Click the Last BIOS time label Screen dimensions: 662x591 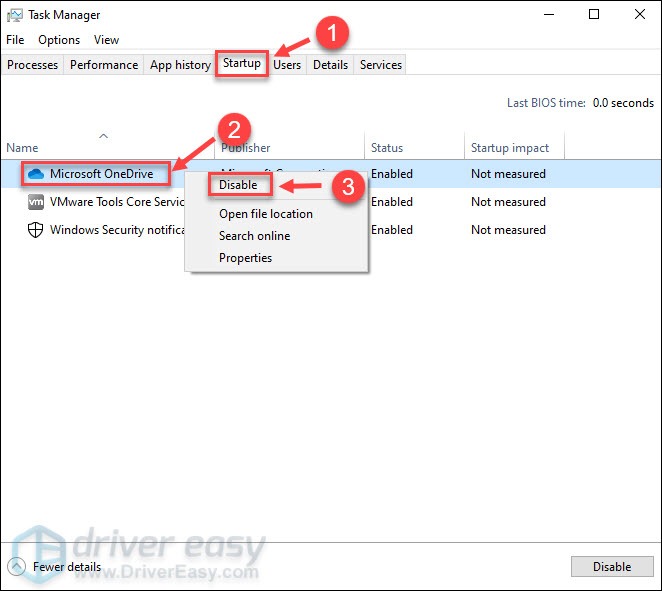click(546, 103)
